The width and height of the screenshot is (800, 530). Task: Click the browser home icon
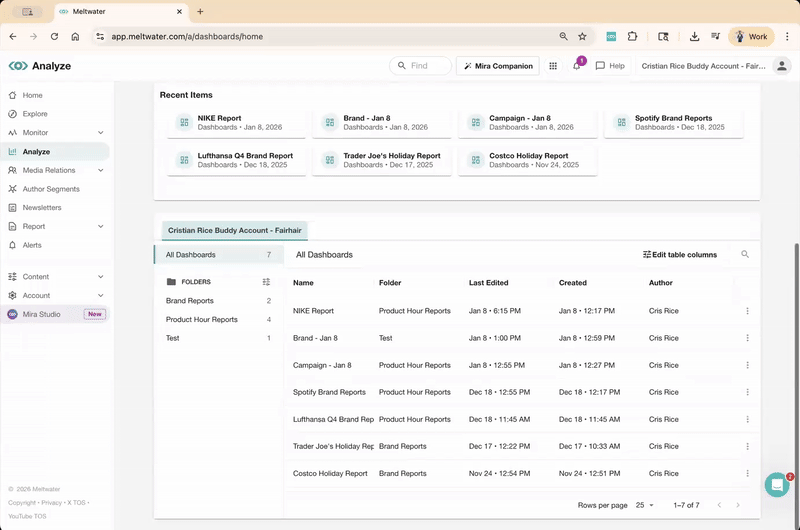tap(75, 36)
